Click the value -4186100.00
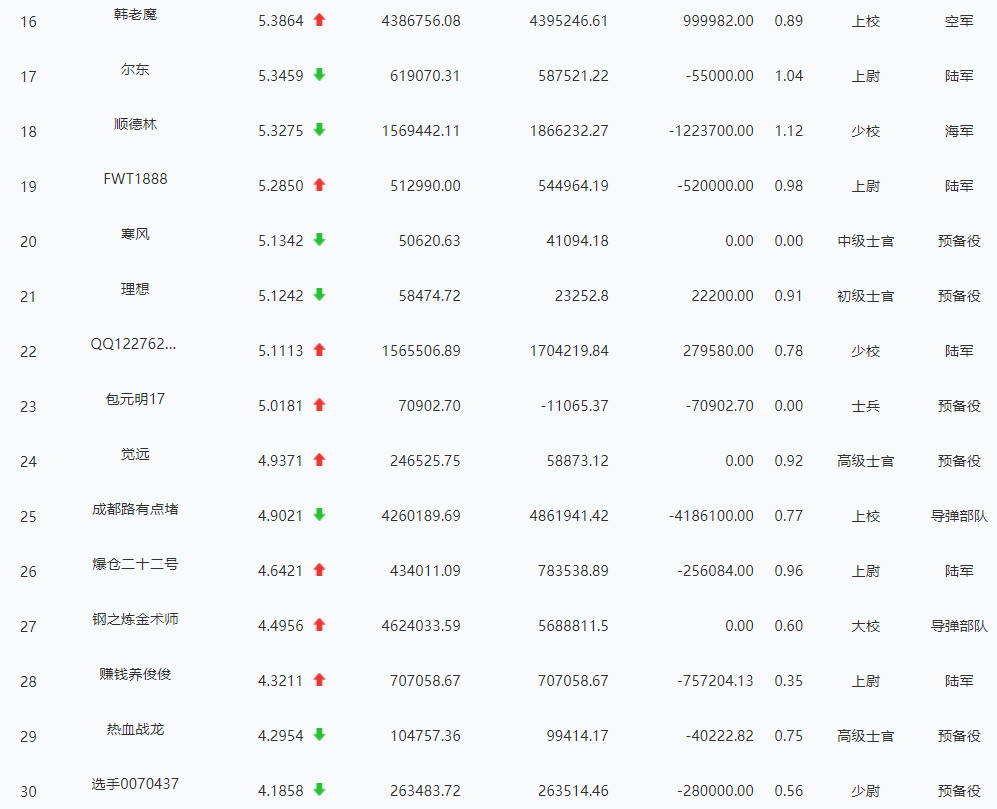Screen dimensions: 997x809 pyautogui.click(x=711, y=516)
